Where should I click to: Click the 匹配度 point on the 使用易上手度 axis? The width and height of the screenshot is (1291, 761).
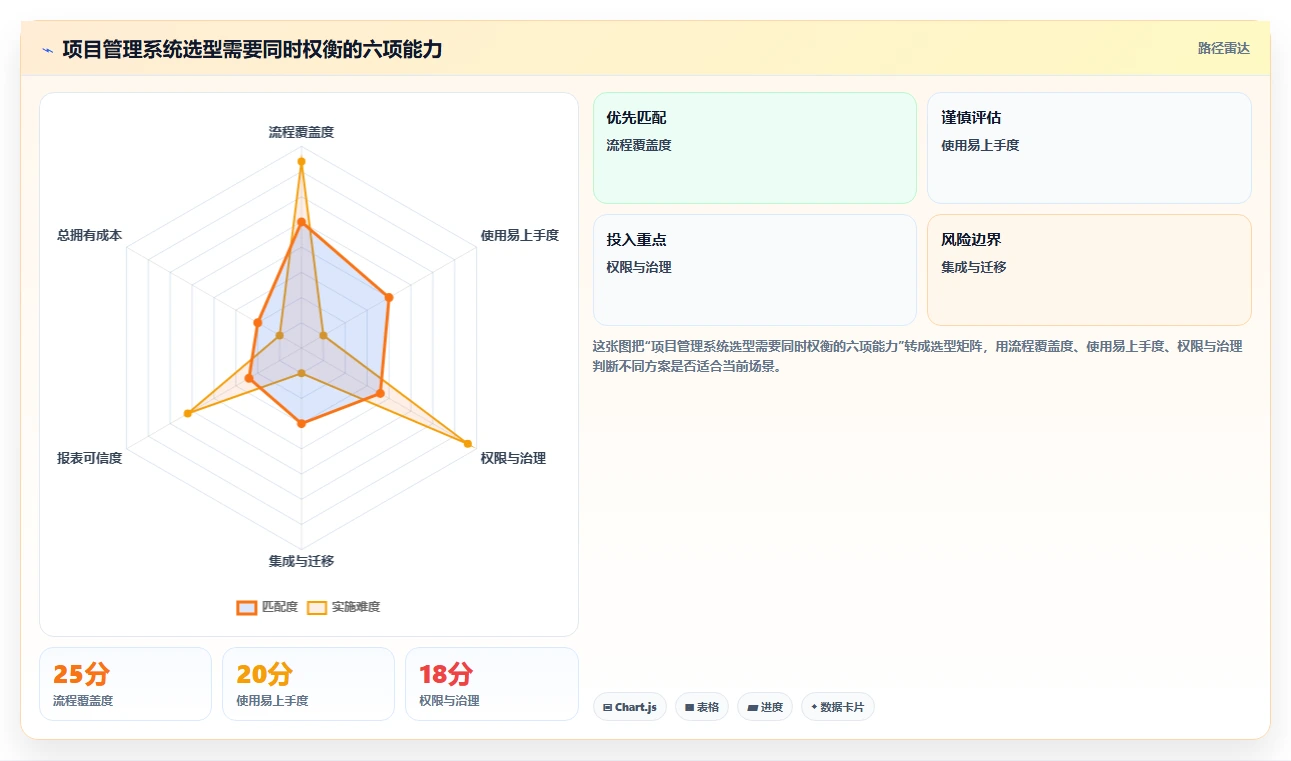(389, 297)
